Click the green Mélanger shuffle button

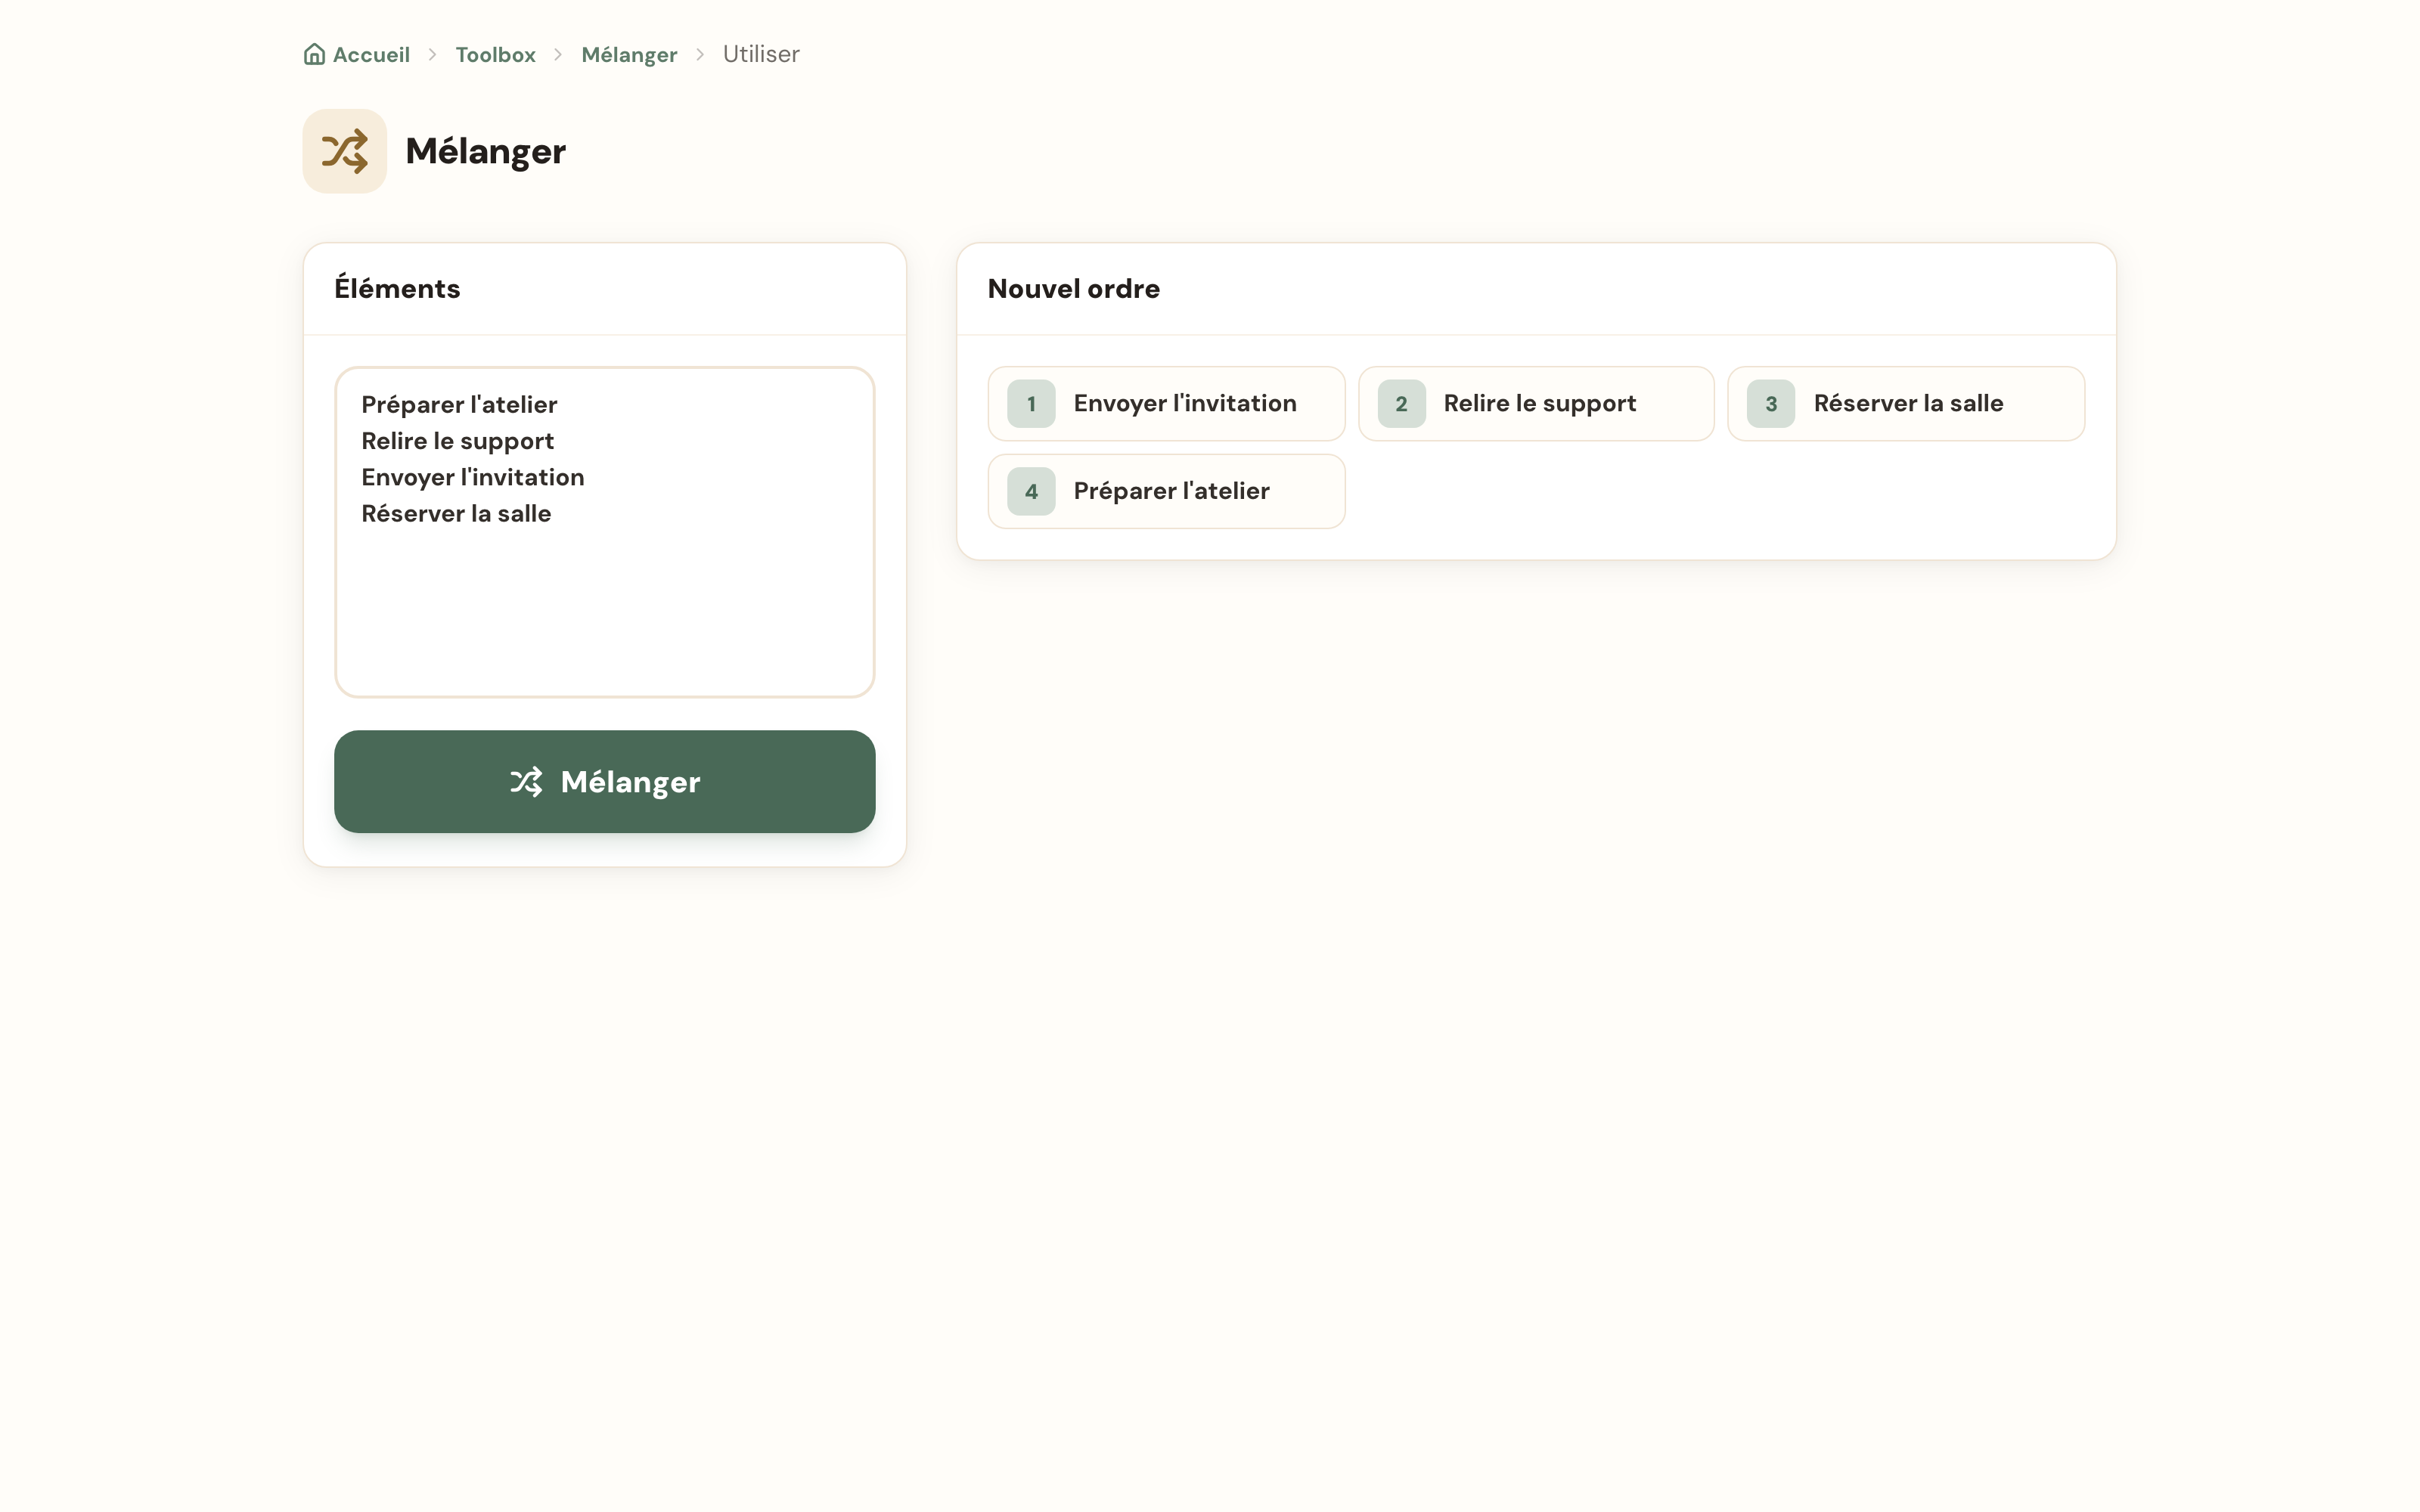[x=605, y=781]
